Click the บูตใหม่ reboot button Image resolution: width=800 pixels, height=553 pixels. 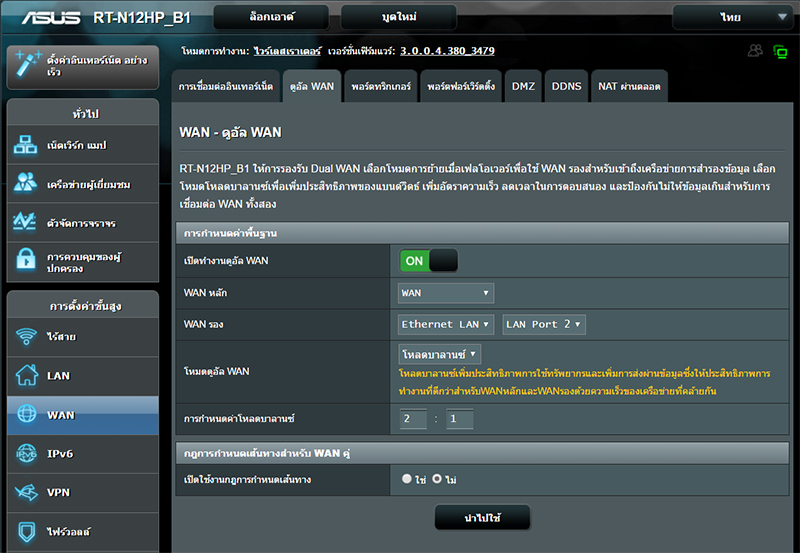(x=398, y=17)
